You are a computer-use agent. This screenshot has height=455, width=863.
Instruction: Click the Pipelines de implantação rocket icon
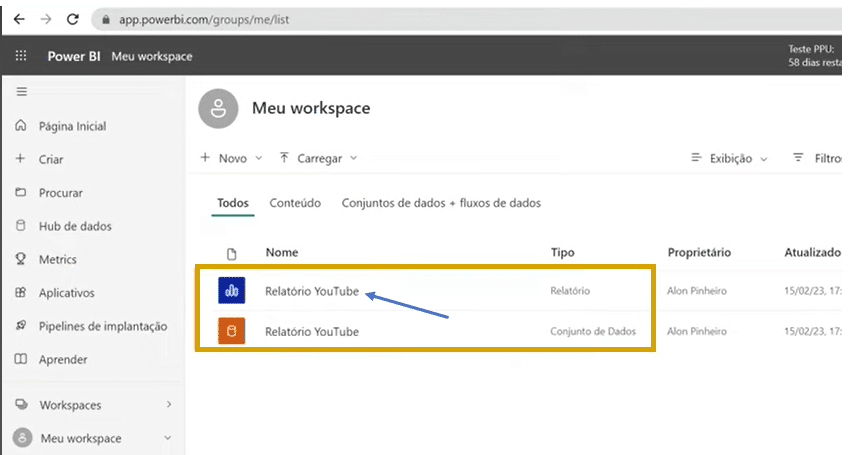coord(21,325)
